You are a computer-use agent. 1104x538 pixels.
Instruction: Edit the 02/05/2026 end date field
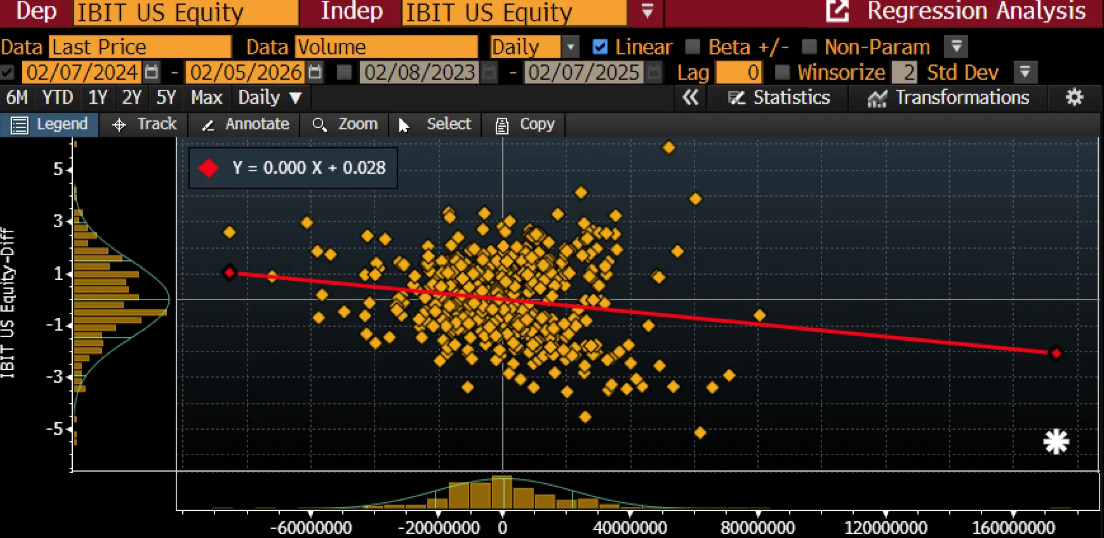point(246,72)
